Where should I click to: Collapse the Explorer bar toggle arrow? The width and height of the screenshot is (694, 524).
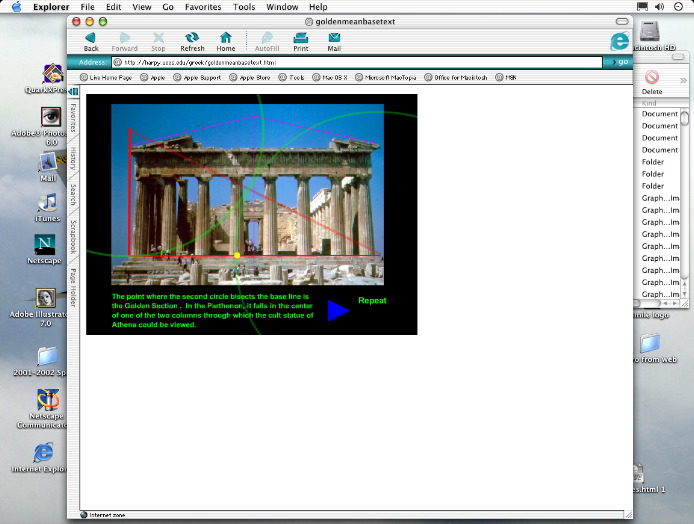[73, 92]
